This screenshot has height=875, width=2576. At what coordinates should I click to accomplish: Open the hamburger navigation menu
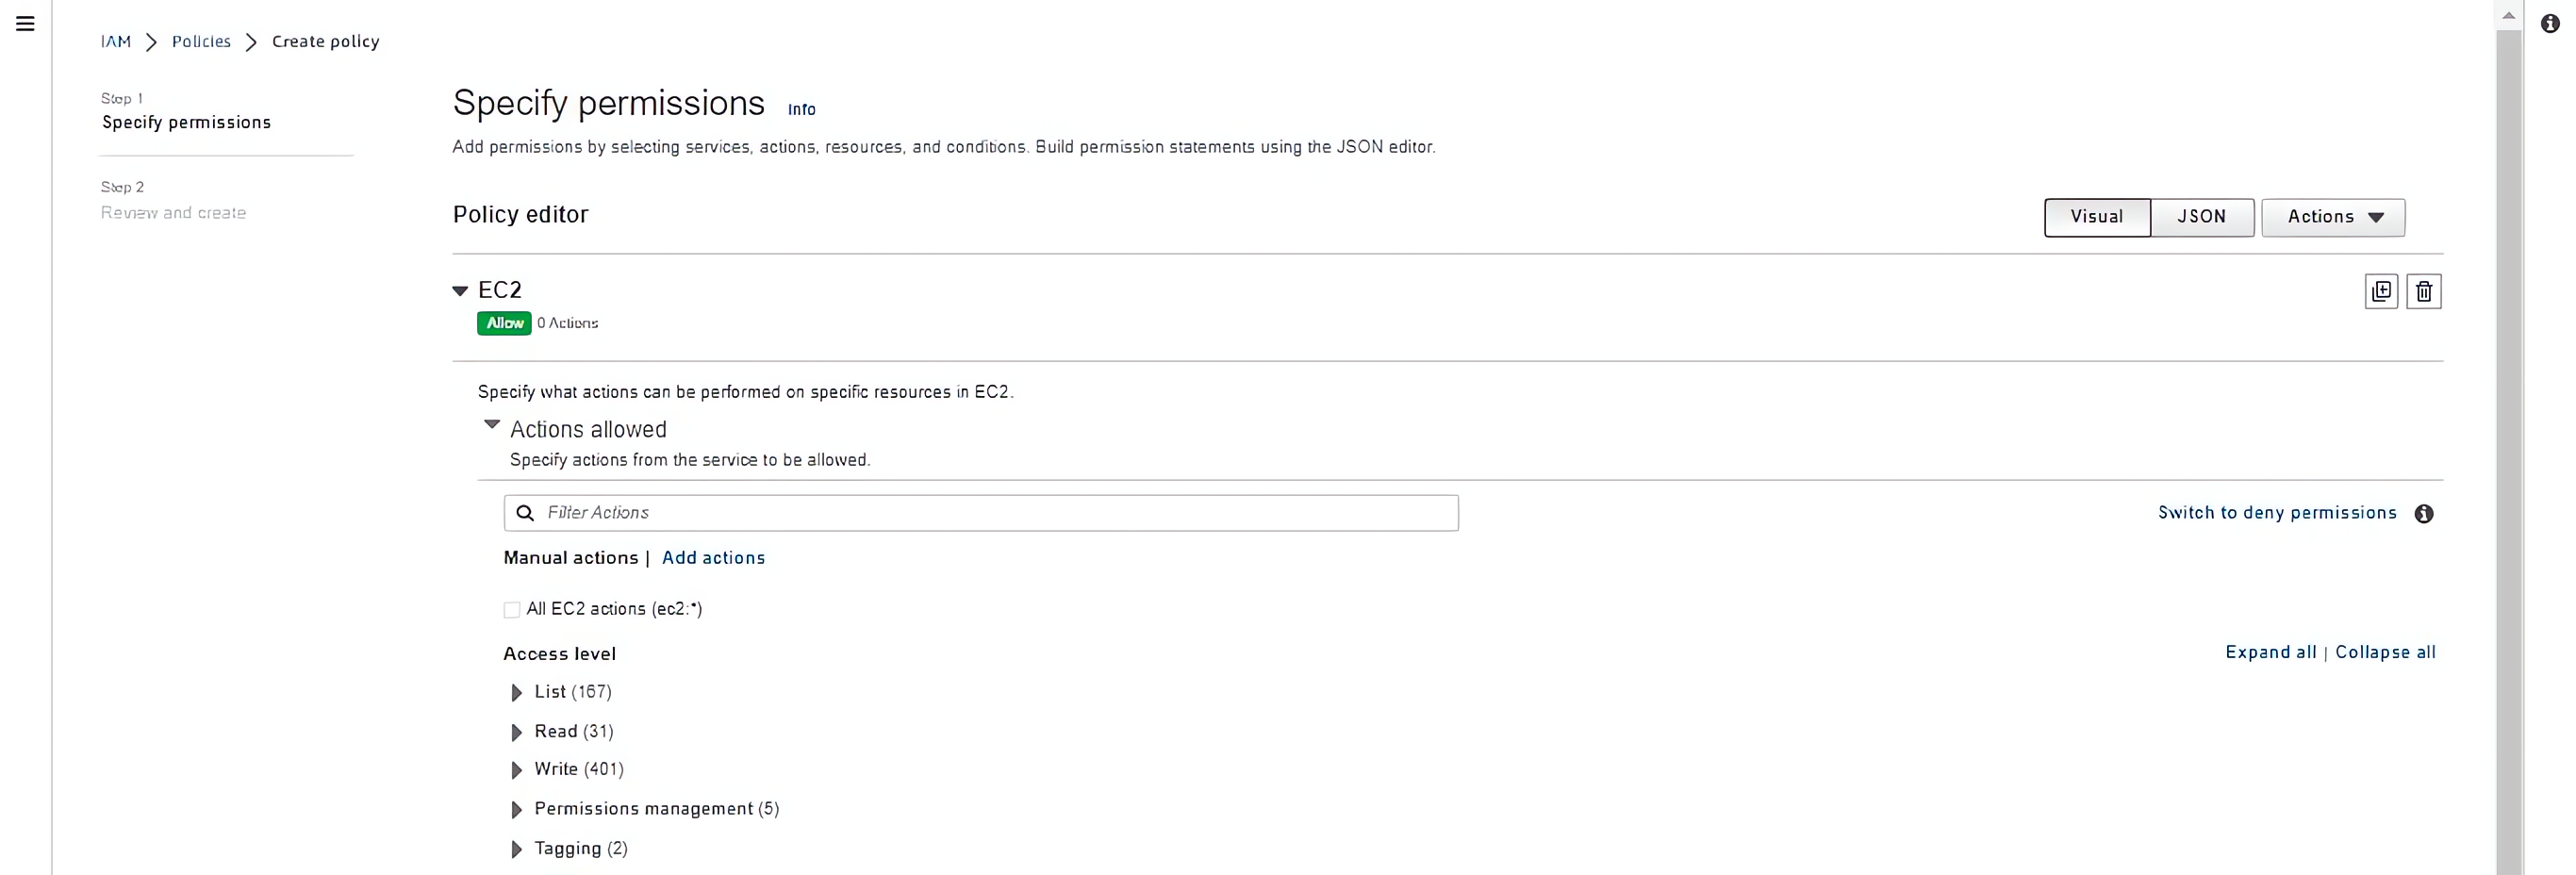click(x=26, y=24)
